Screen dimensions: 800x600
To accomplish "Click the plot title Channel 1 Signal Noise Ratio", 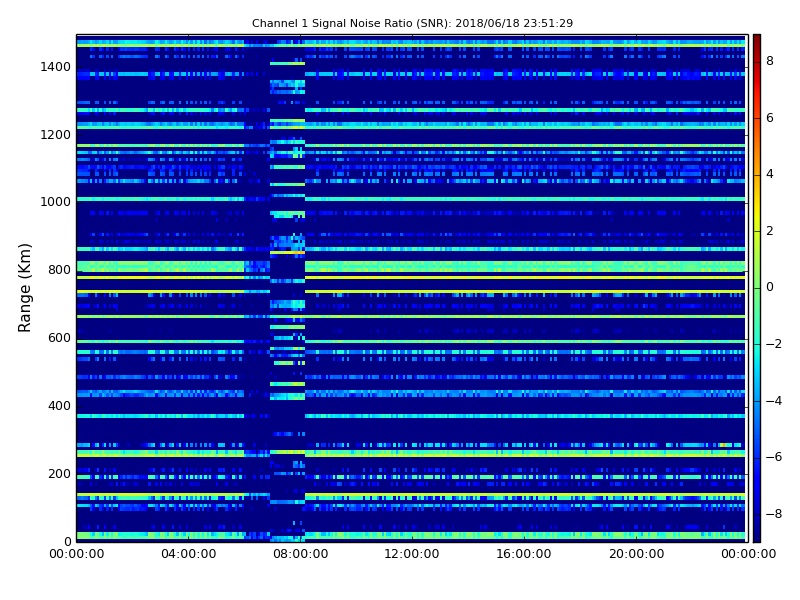I will click(412, 23).
